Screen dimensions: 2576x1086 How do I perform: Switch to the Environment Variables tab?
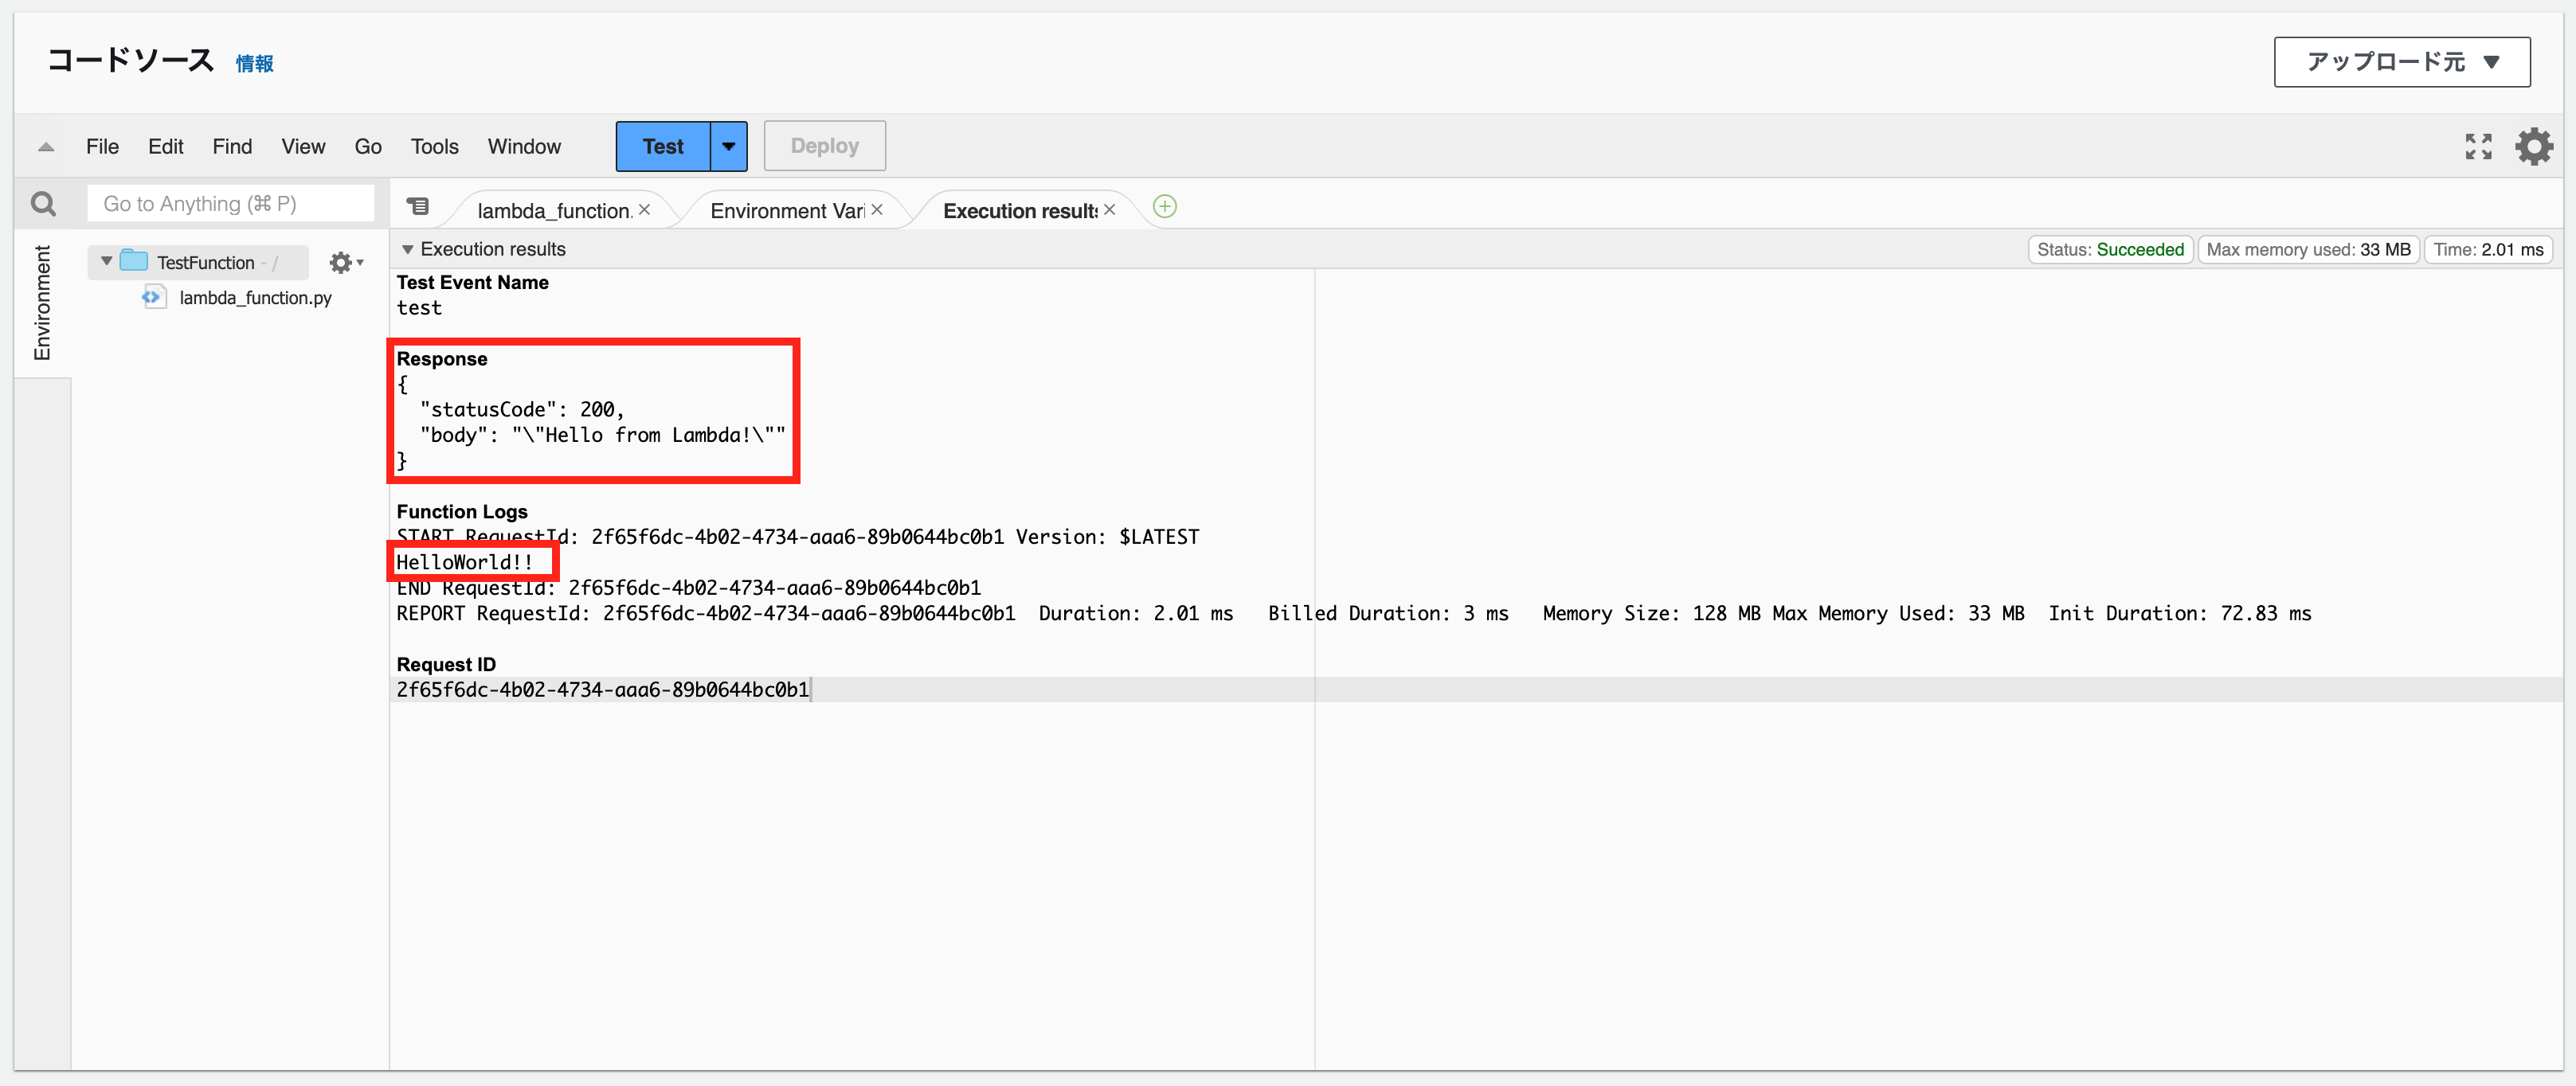[786, 211]
